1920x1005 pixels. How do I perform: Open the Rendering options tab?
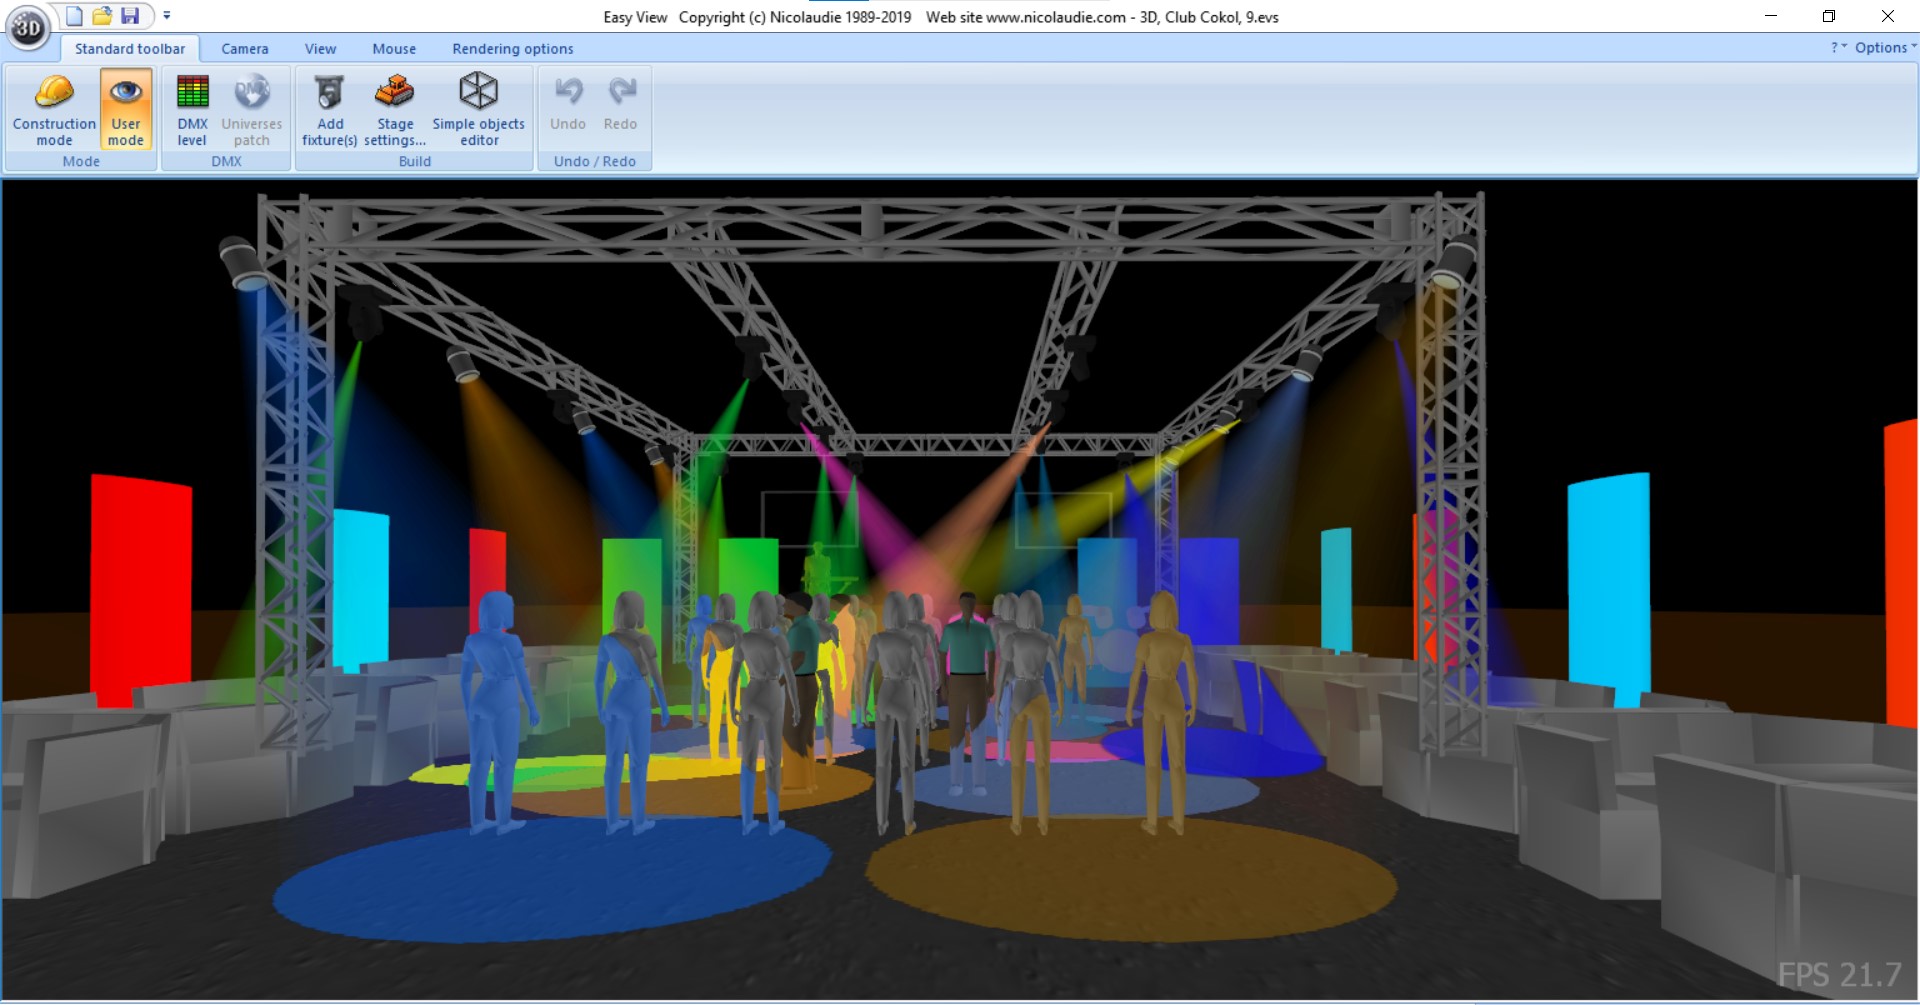(513, 48)
